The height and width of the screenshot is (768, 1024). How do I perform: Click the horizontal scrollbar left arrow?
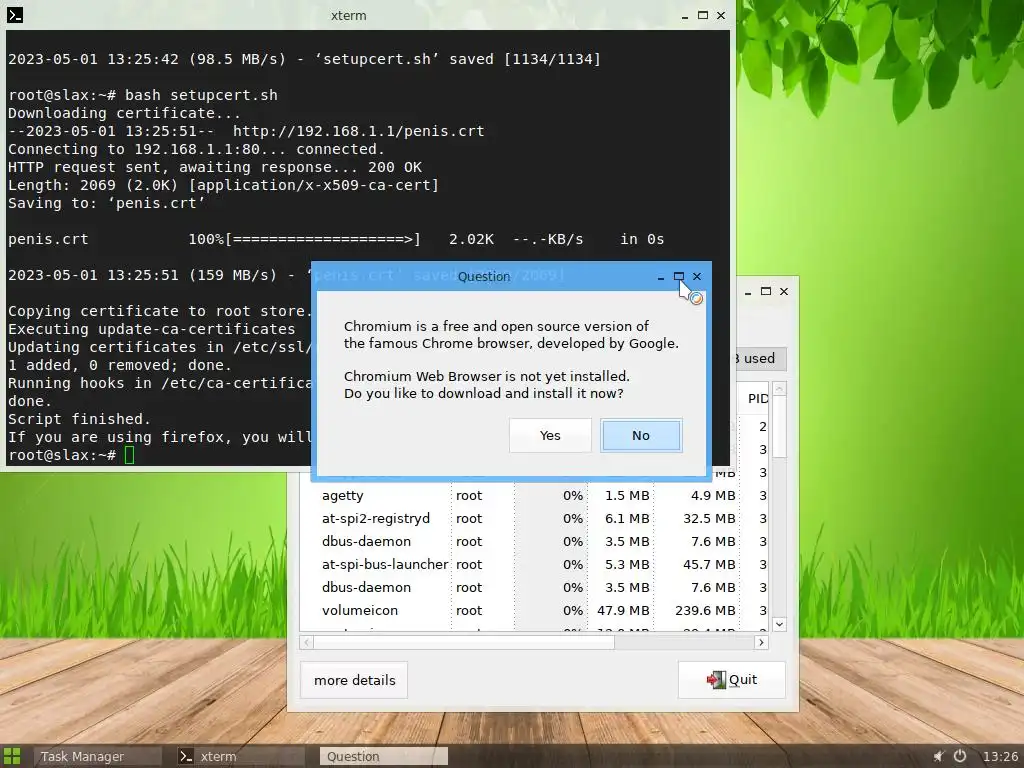point(307,643)
